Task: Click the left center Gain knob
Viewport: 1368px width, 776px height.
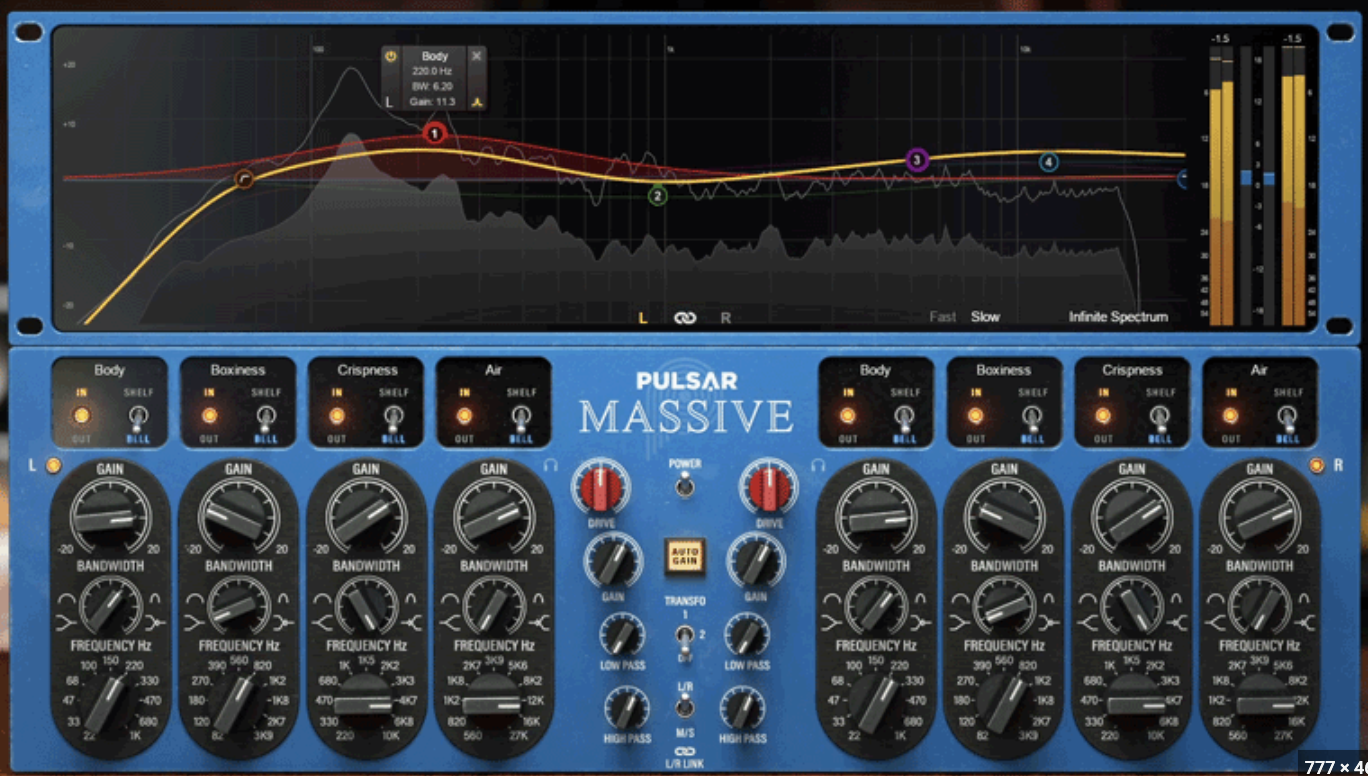Action: pyautogui.click(x=613, y=560)
